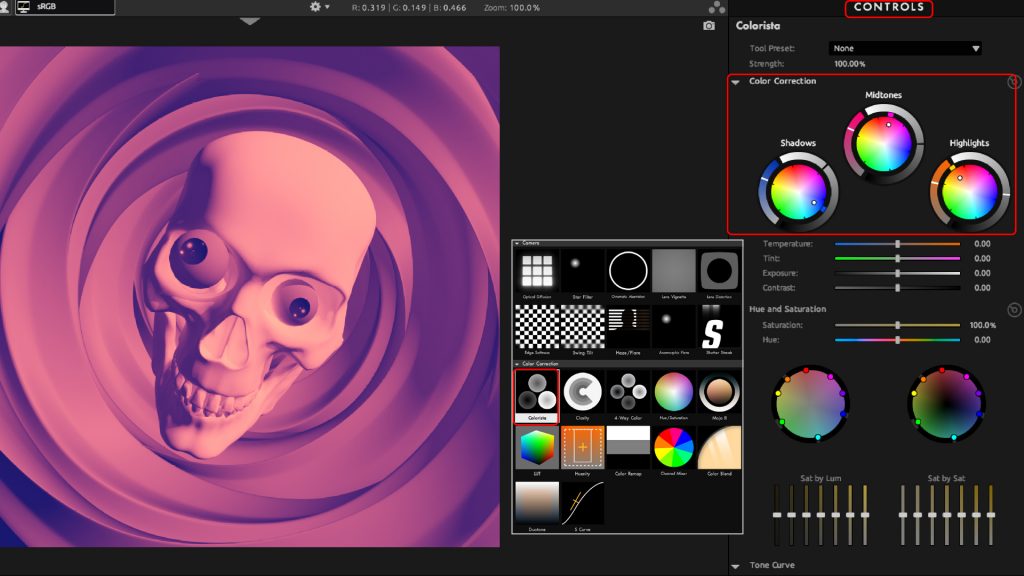Add the Hue/Saturation tool
This screenshot has width=1024, height=576.
pos(674,393)
